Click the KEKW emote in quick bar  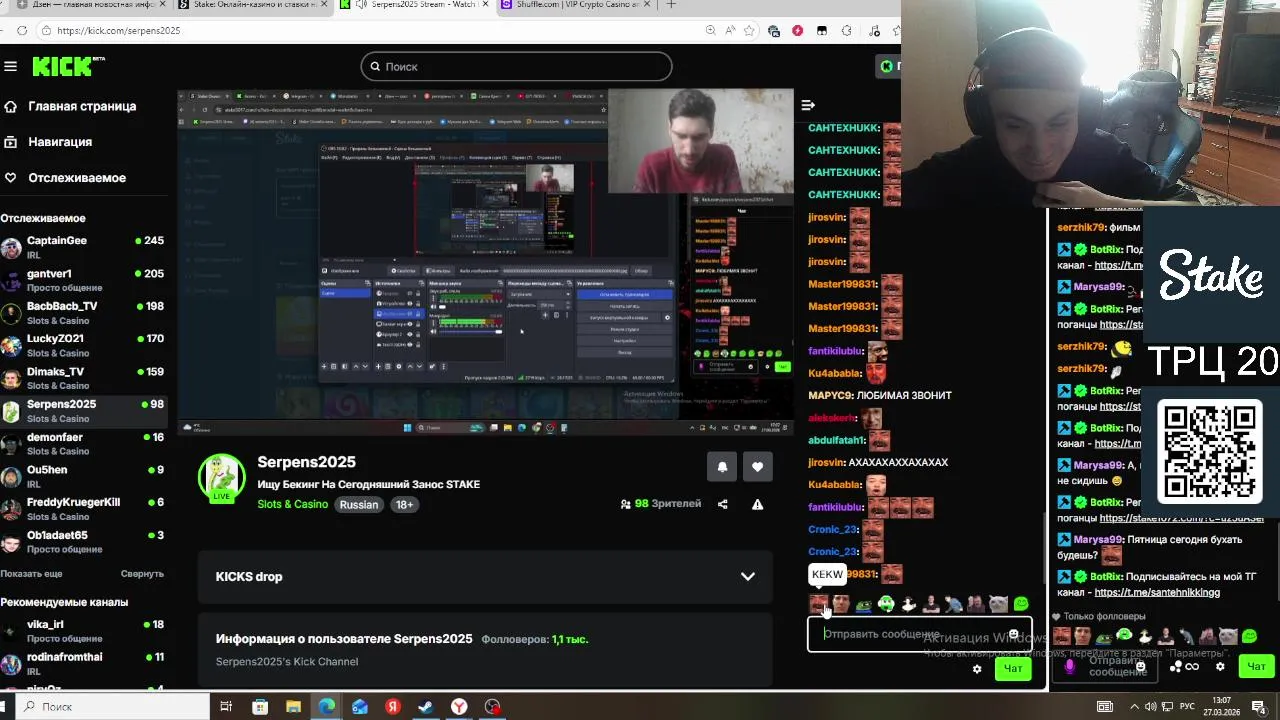tap(818, 604)
